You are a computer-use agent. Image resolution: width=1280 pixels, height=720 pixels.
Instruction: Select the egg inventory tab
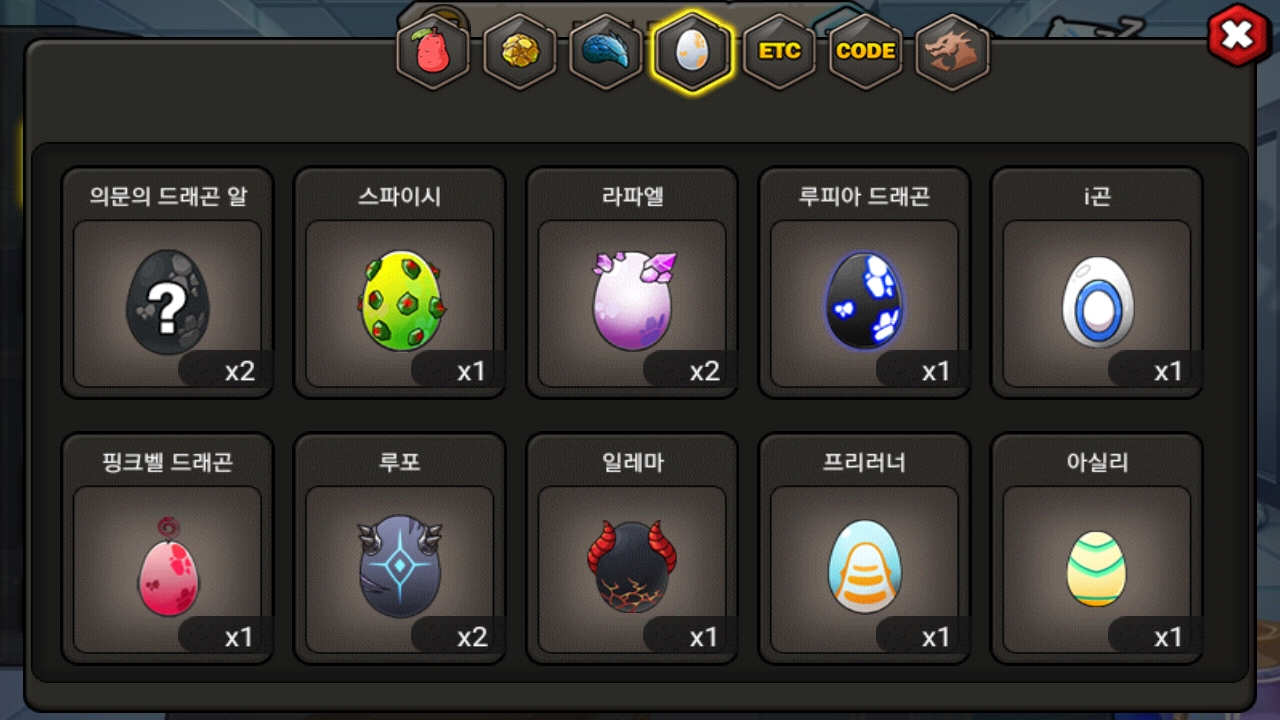[692, 52]
